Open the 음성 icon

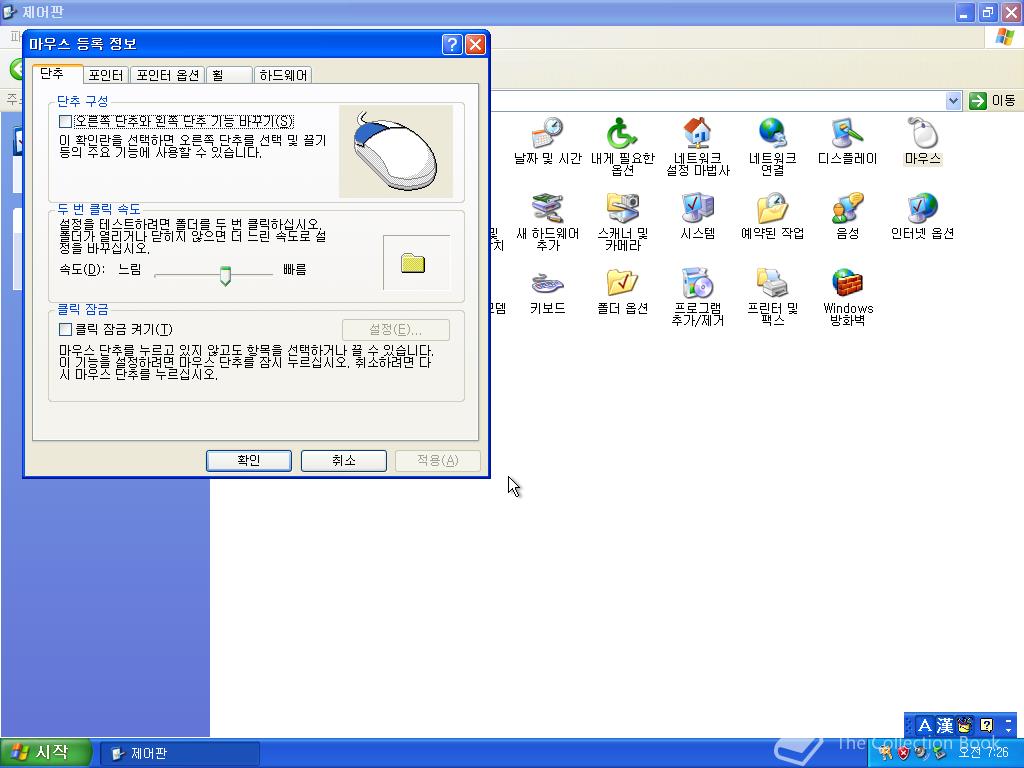(x=848, y=217)
